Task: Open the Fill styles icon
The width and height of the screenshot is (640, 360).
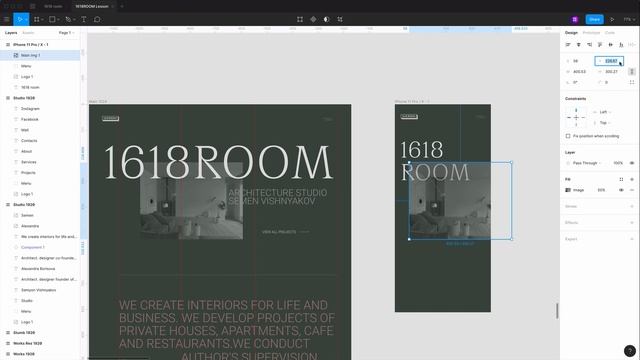Action: point(621,179)
